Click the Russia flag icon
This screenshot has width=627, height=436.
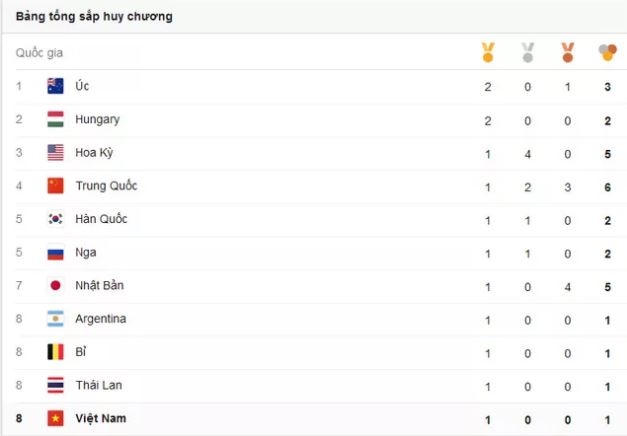click(x=56, y=252)
